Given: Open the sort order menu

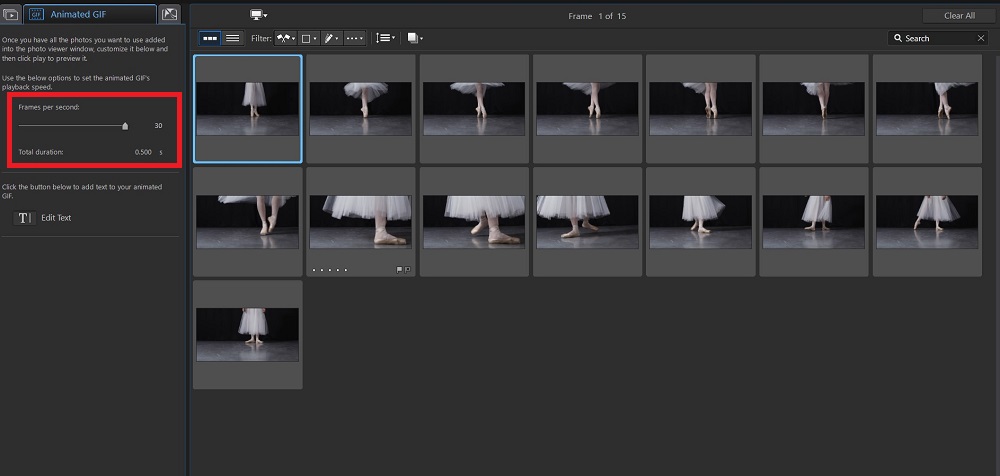Looking at the screenshot, I should tap(384, 38).
